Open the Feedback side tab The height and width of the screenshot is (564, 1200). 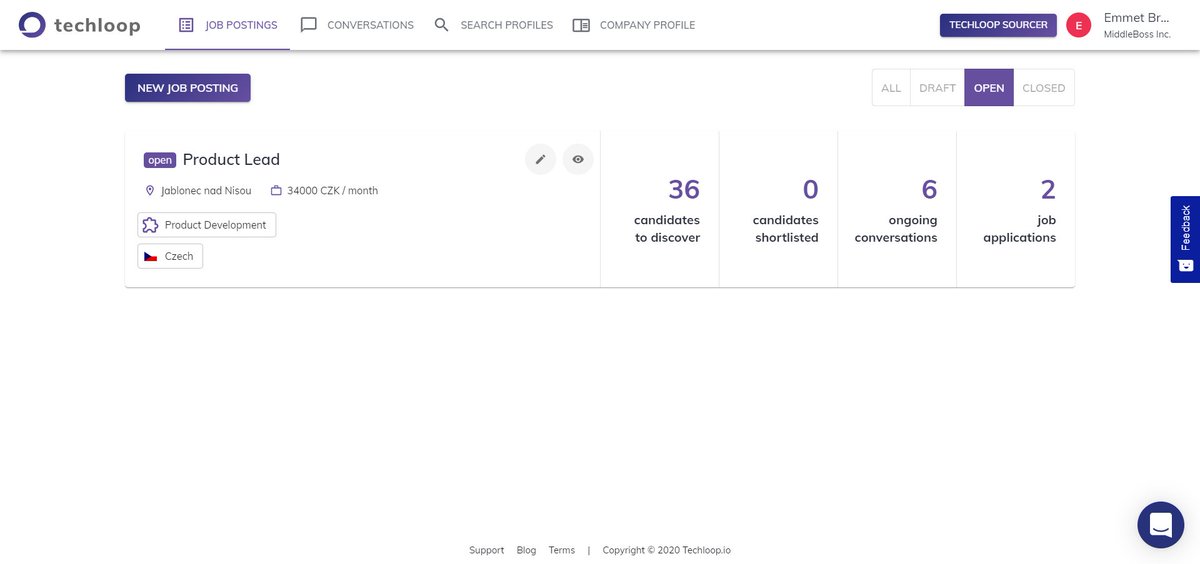tap(1185, 239)
